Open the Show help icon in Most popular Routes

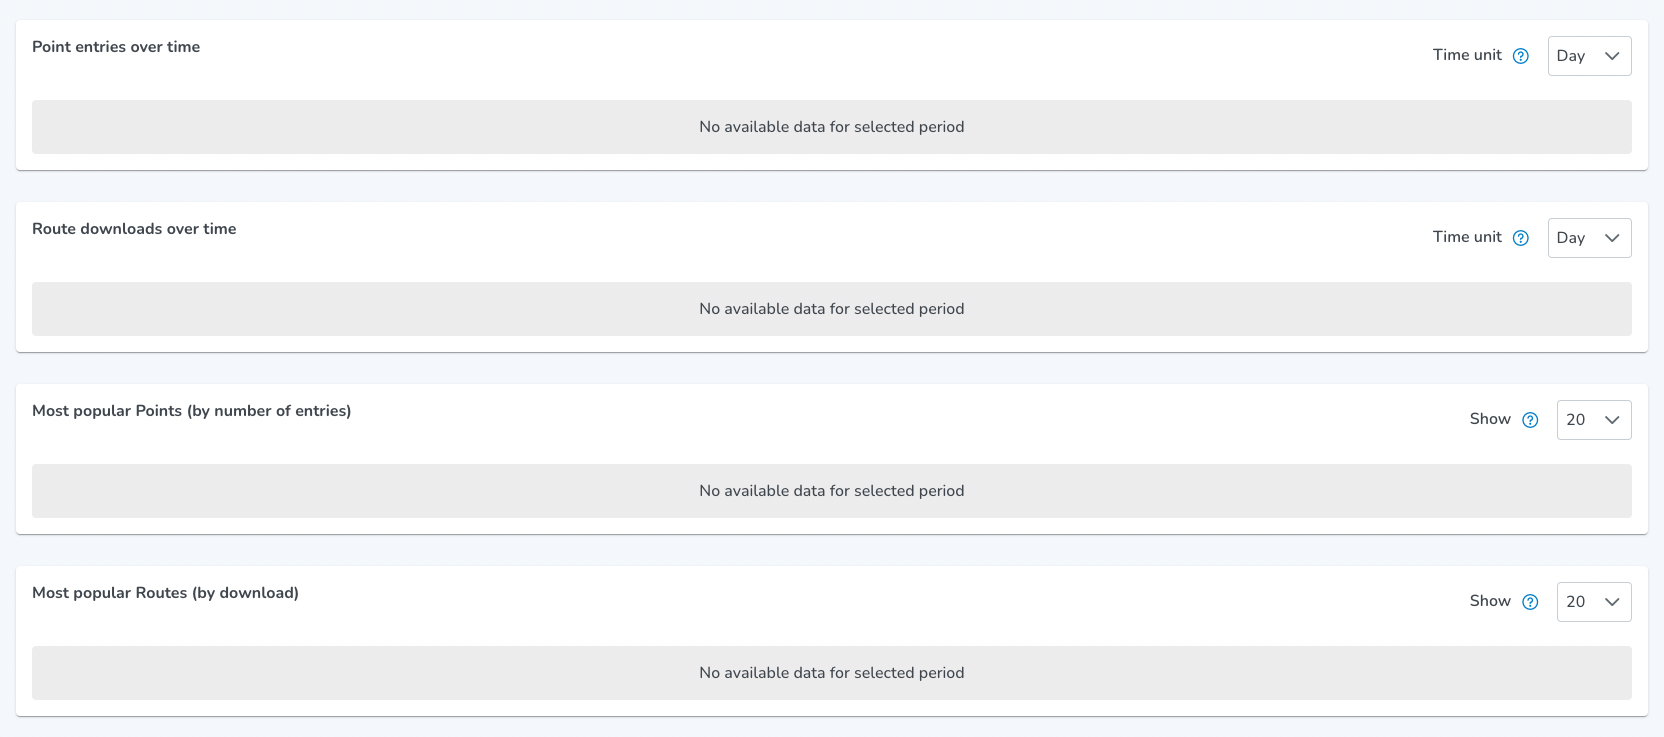[1530, 602]
